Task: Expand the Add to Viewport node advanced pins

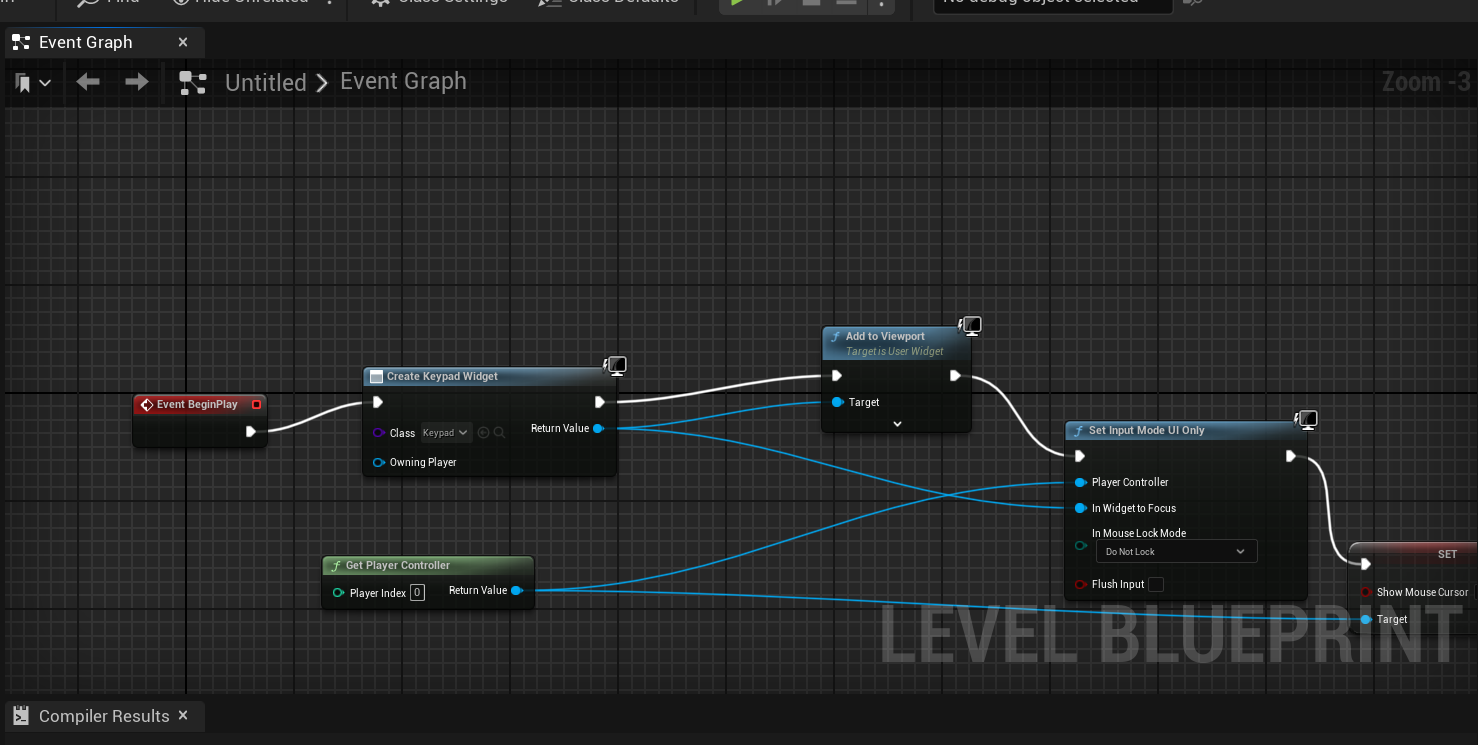Action: point(897,423)
